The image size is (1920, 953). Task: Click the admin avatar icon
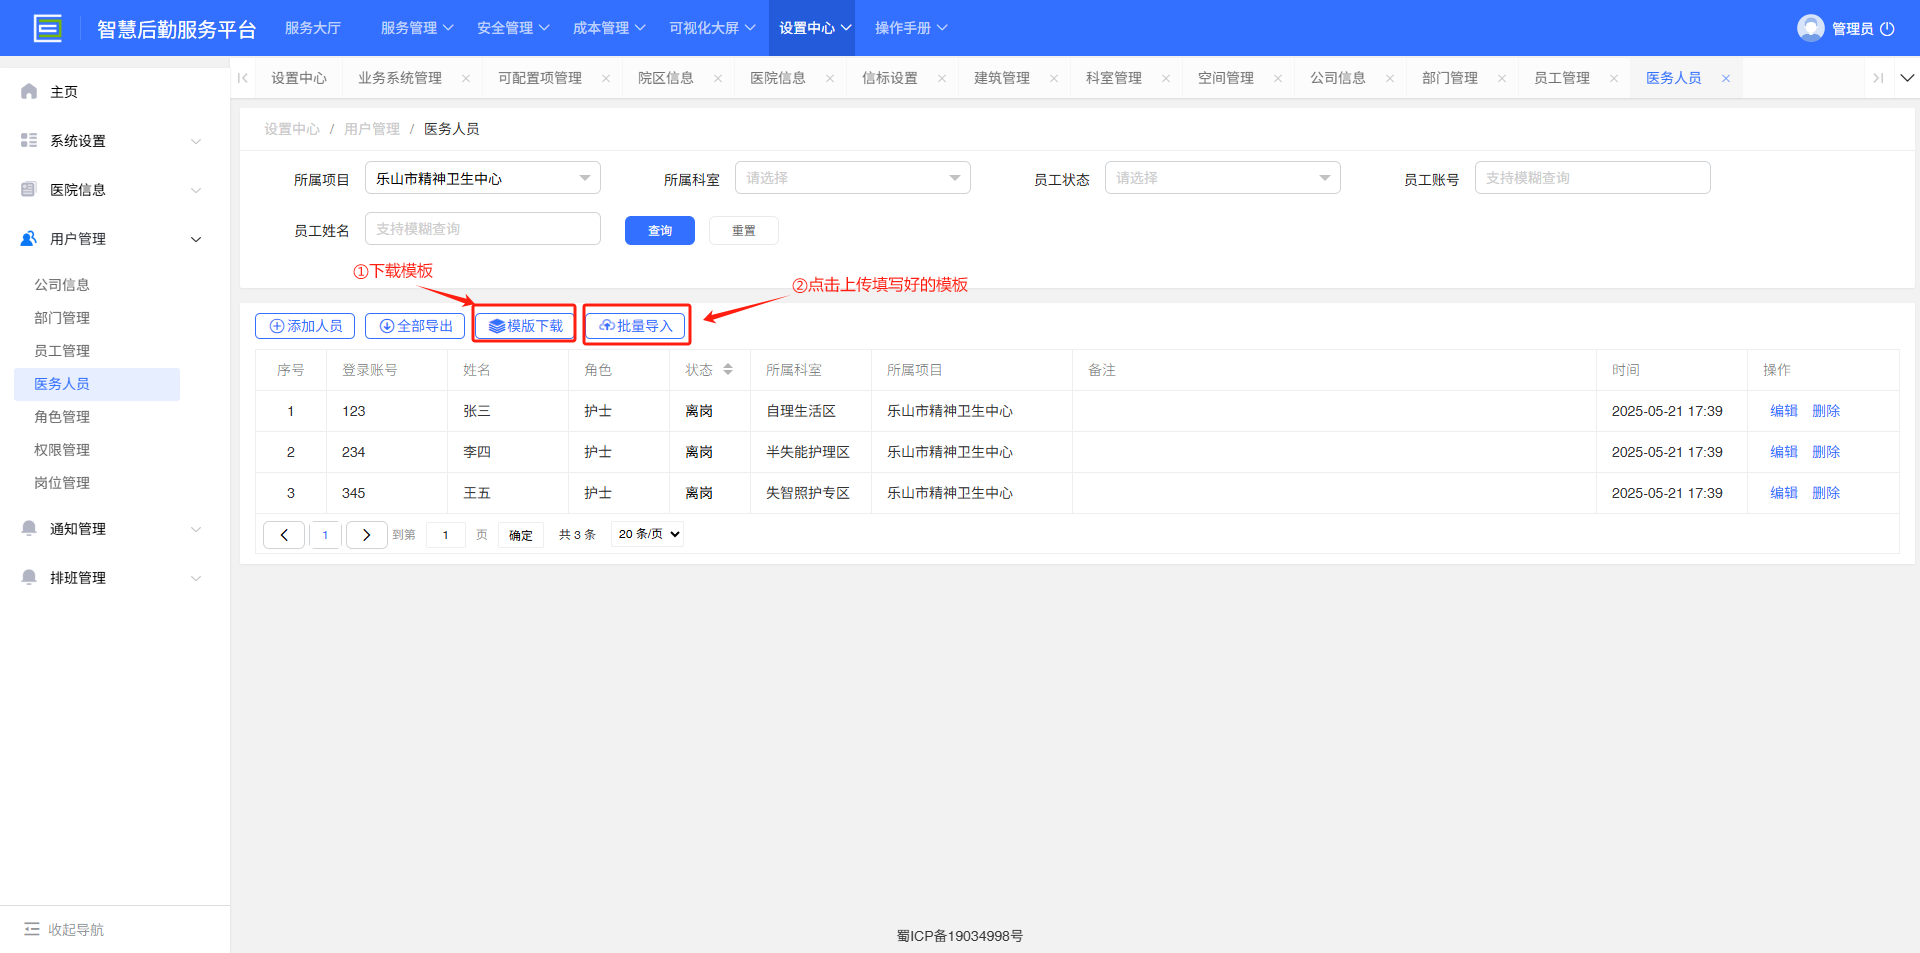click(1810, 28)
